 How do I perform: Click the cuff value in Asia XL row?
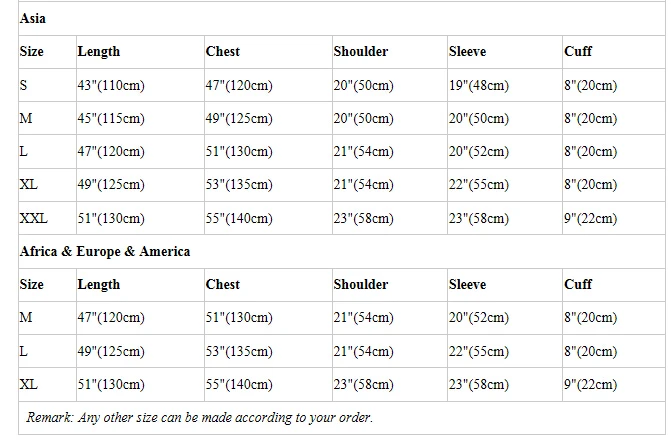pyautogui.click(x=590, y=185)
